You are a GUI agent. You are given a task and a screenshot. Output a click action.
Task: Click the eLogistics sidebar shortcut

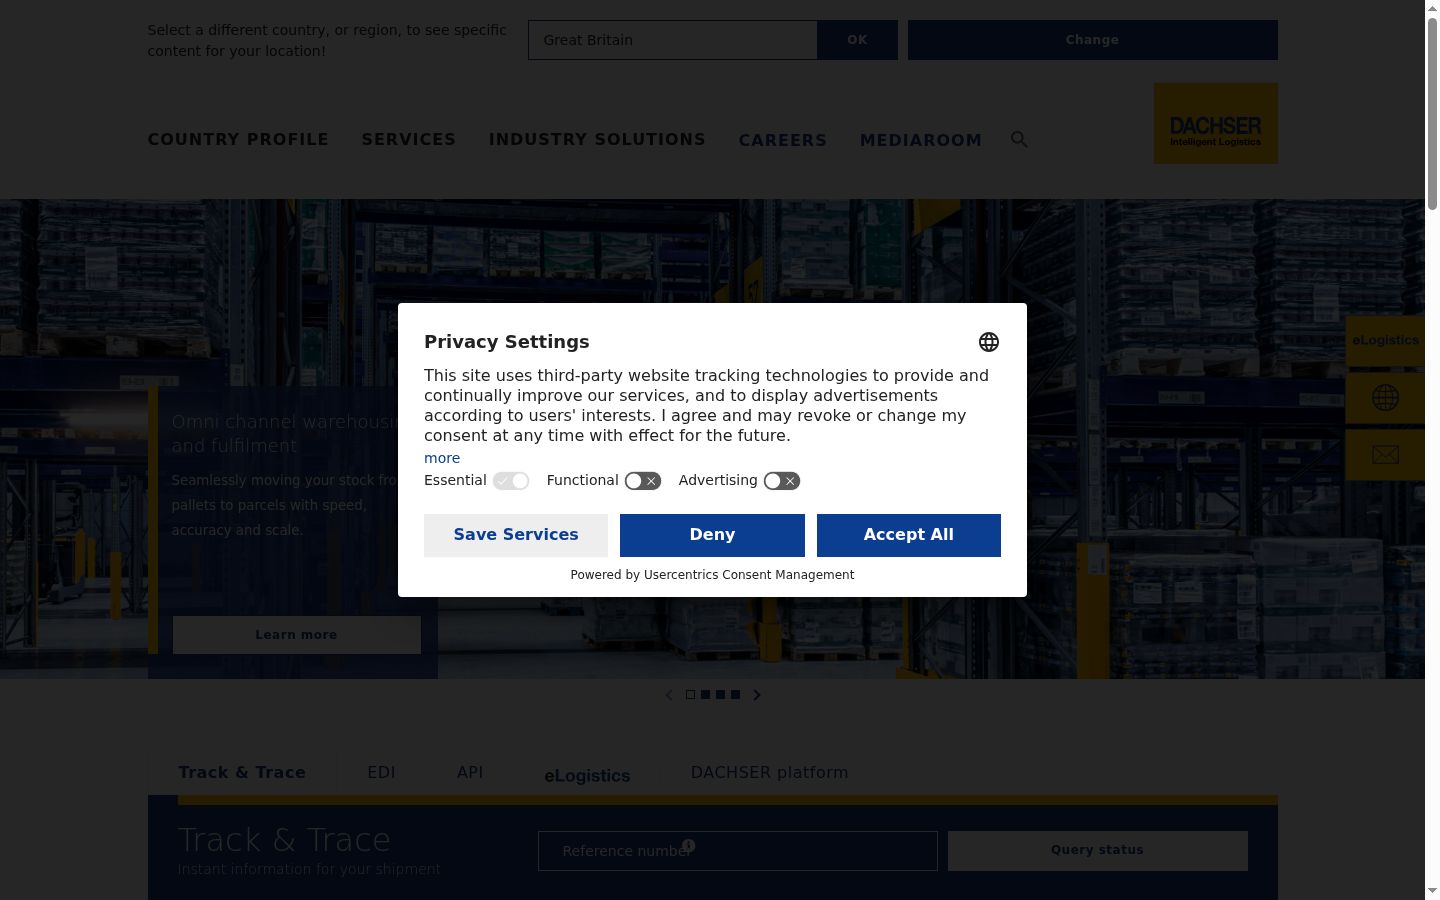tap(1385, 340)
